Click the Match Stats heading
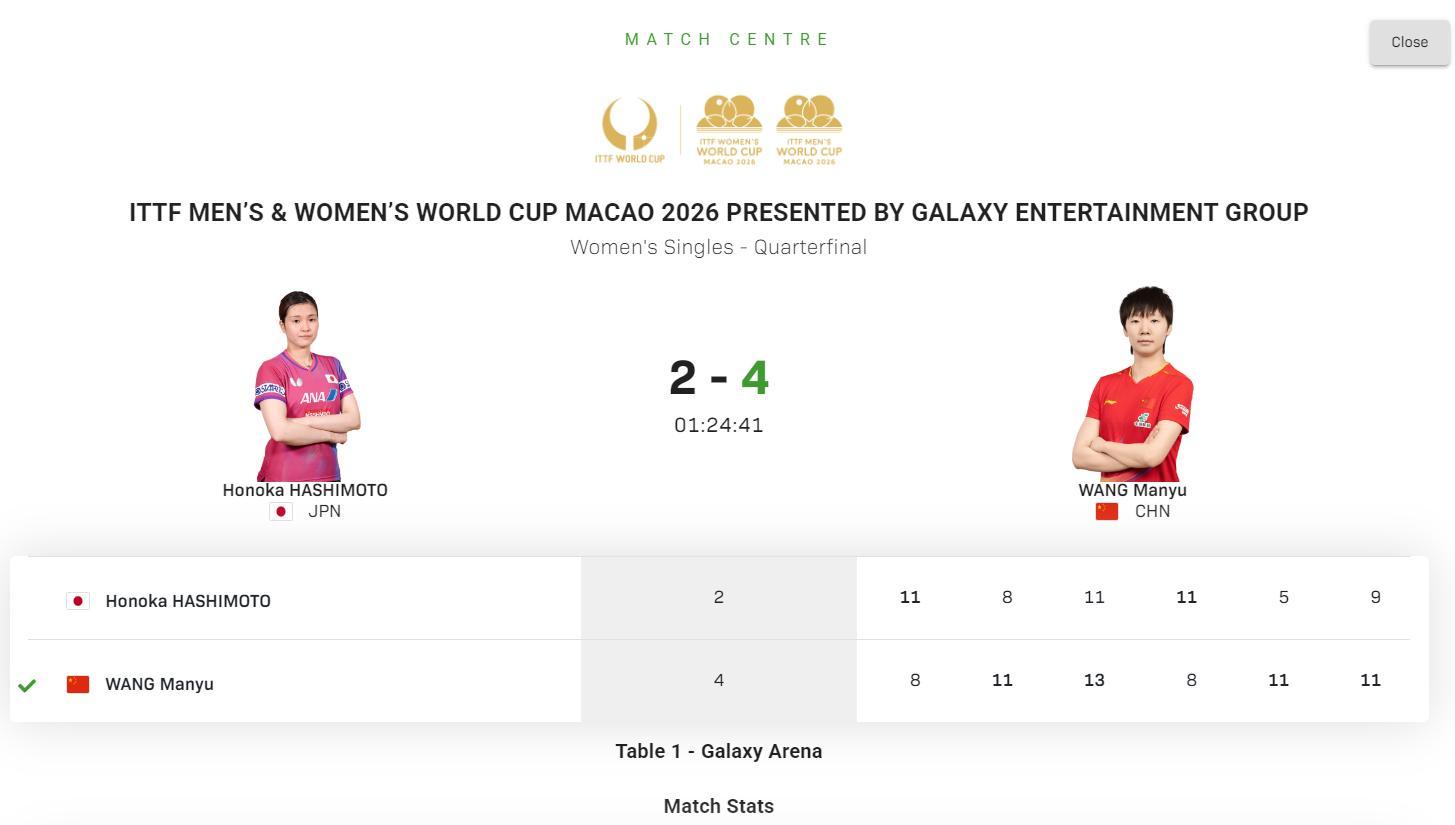This screenshot has width=1455, height=825. tap(718, 806)
